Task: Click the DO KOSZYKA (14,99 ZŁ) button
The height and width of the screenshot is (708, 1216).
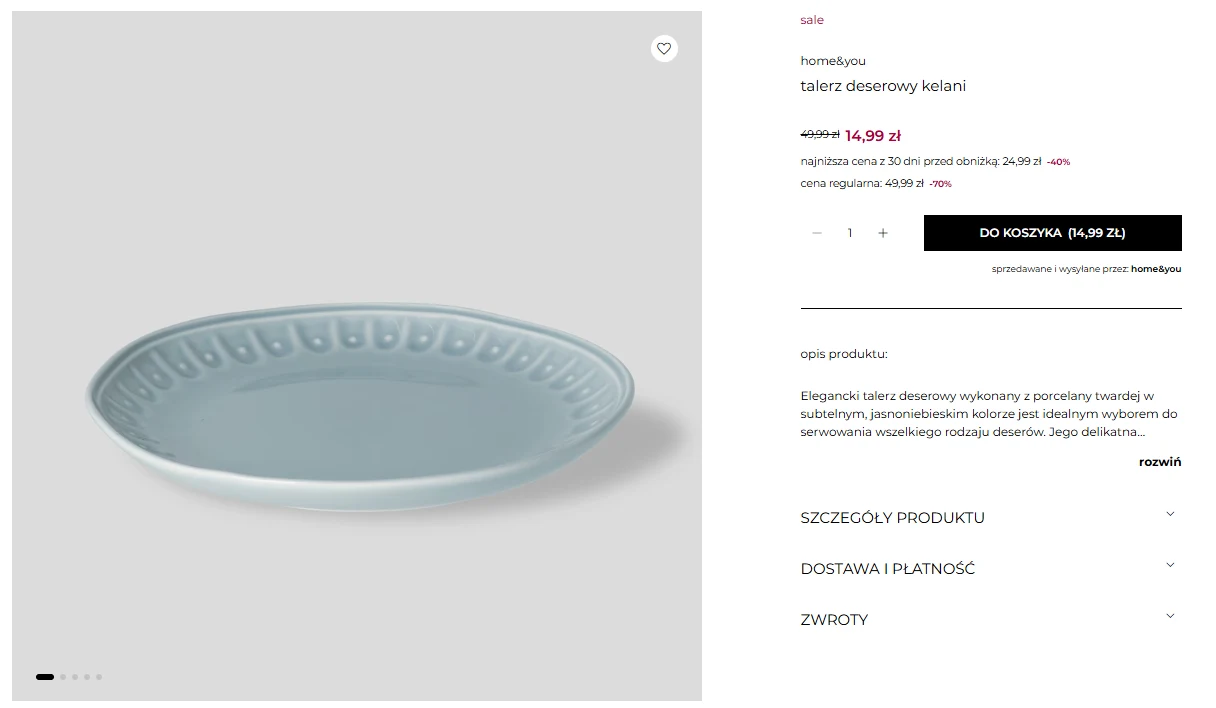Action: pyautogui.click(x=1052, y=232)
